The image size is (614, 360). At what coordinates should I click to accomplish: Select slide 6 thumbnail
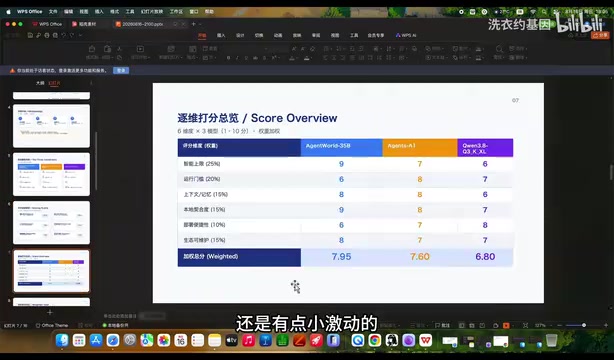51,223
